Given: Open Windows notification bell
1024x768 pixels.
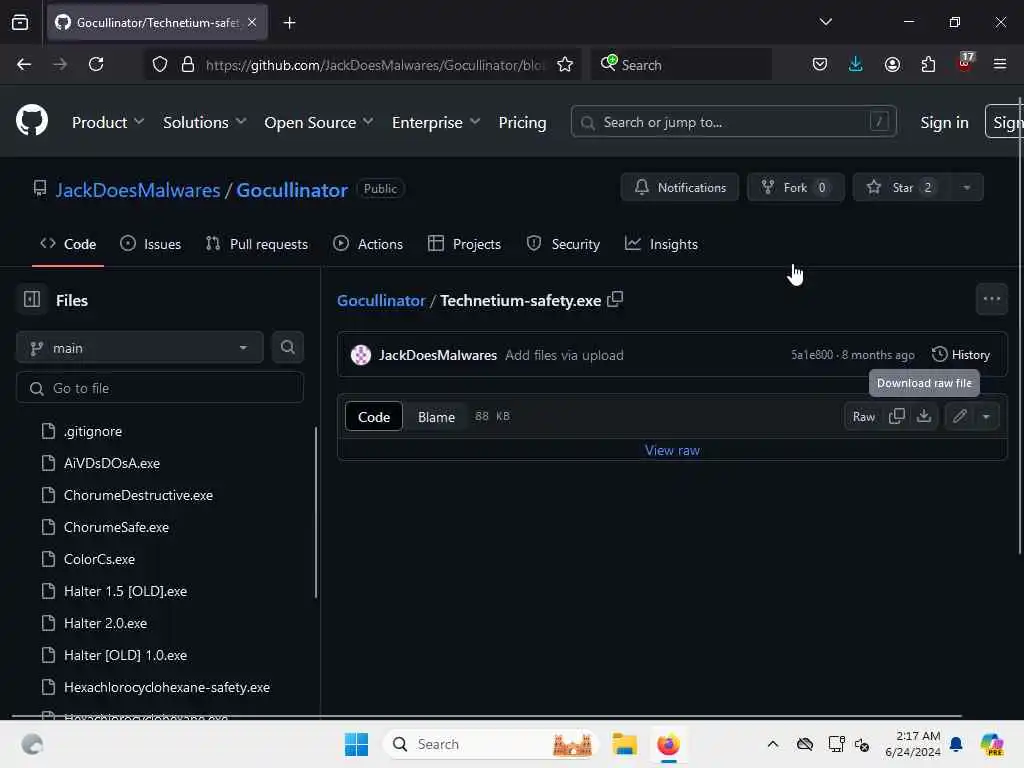Looking at the screenshot, I should (956, 744).
